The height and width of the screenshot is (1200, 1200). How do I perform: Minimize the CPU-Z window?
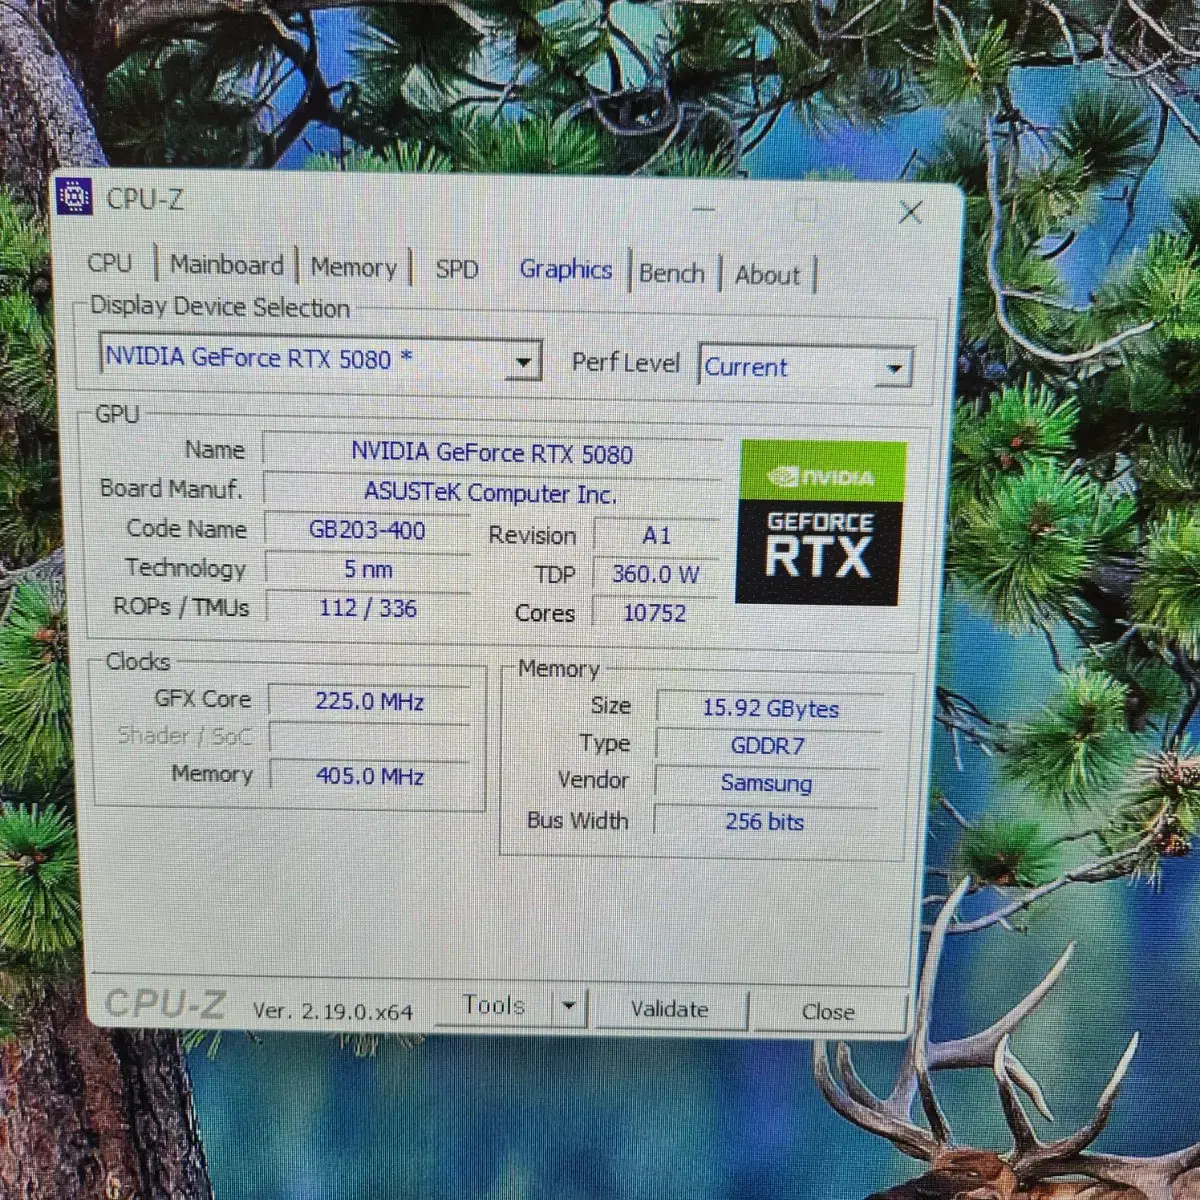[x=704, y=210]
